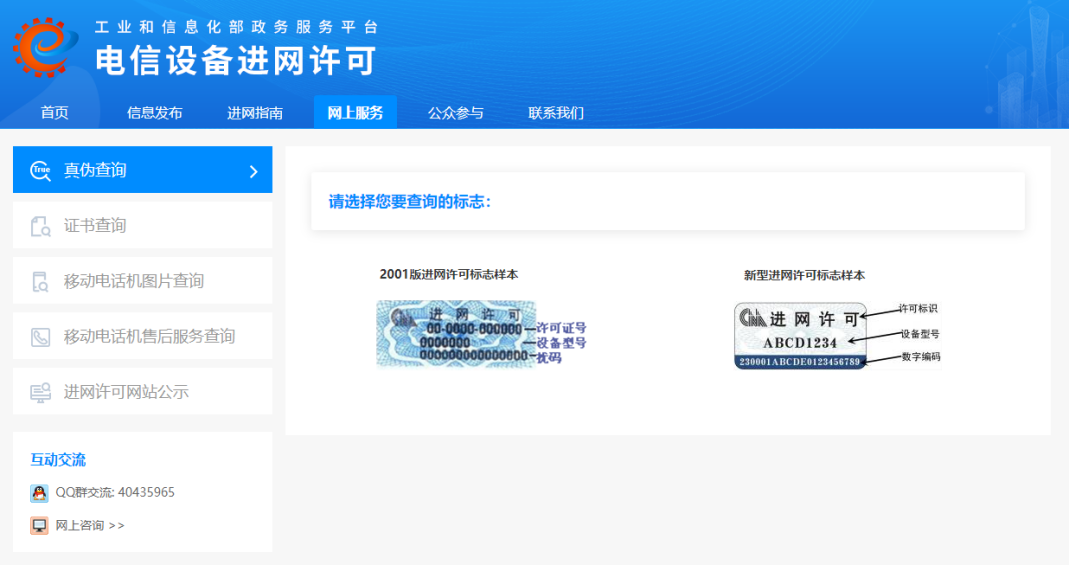Click the 证书查询 document search icon
The height and width of the screenshot is (565, 1069).
point(40,226)
